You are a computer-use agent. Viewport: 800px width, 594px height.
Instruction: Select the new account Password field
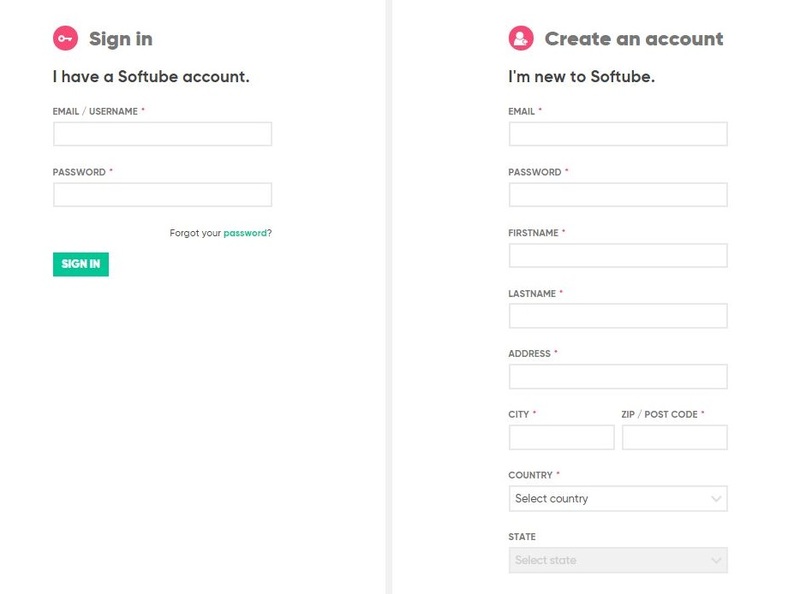[x=618, y=195]
